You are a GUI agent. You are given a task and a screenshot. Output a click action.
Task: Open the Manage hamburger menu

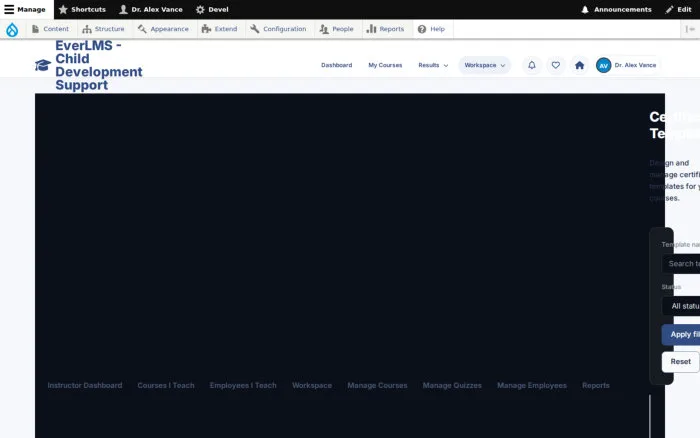pyautogui.click(x=25, y=9)
